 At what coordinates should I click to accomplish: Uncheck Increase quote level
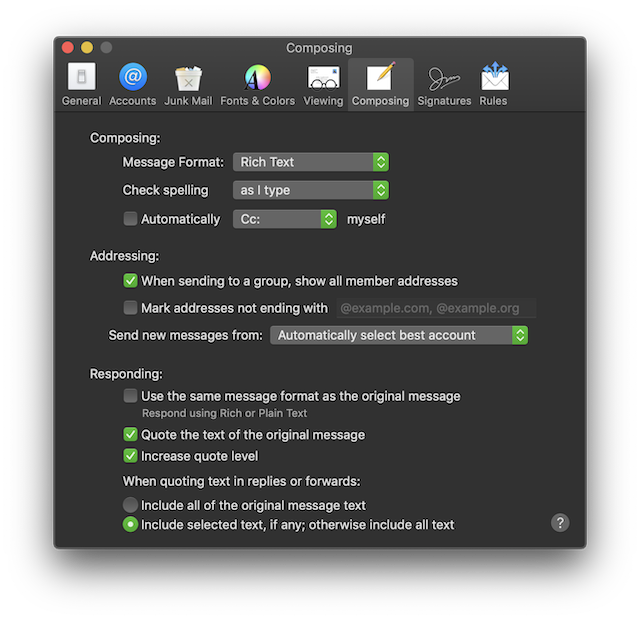(x=130, y=456)
